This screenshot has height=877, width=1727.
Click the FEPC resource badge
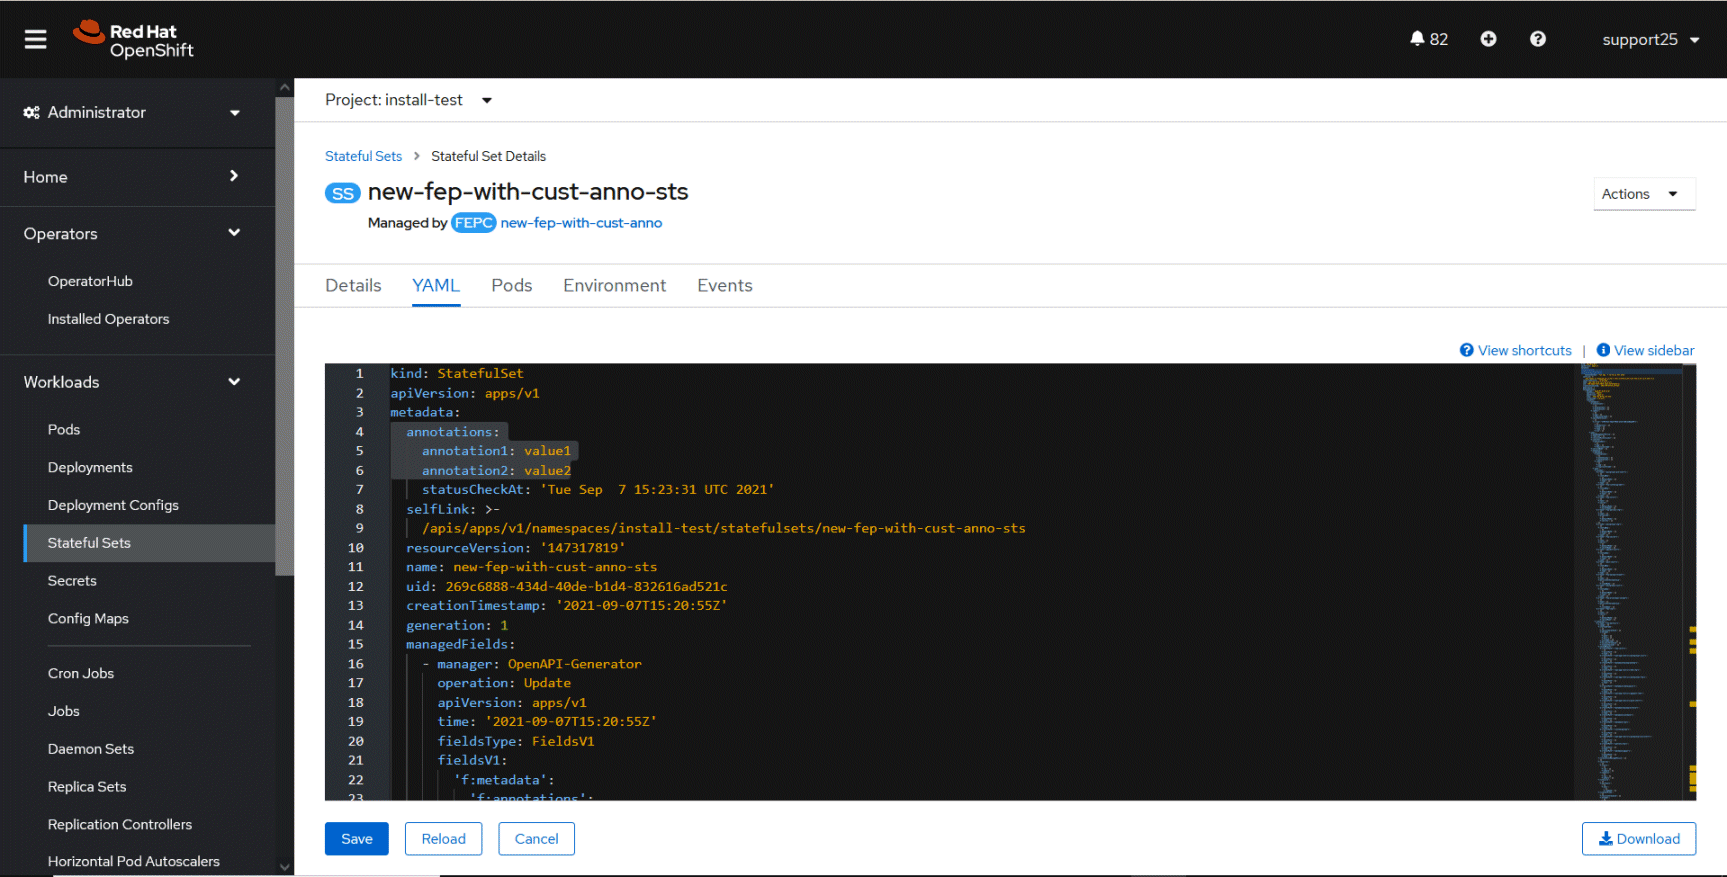click(x=474, y=223)
